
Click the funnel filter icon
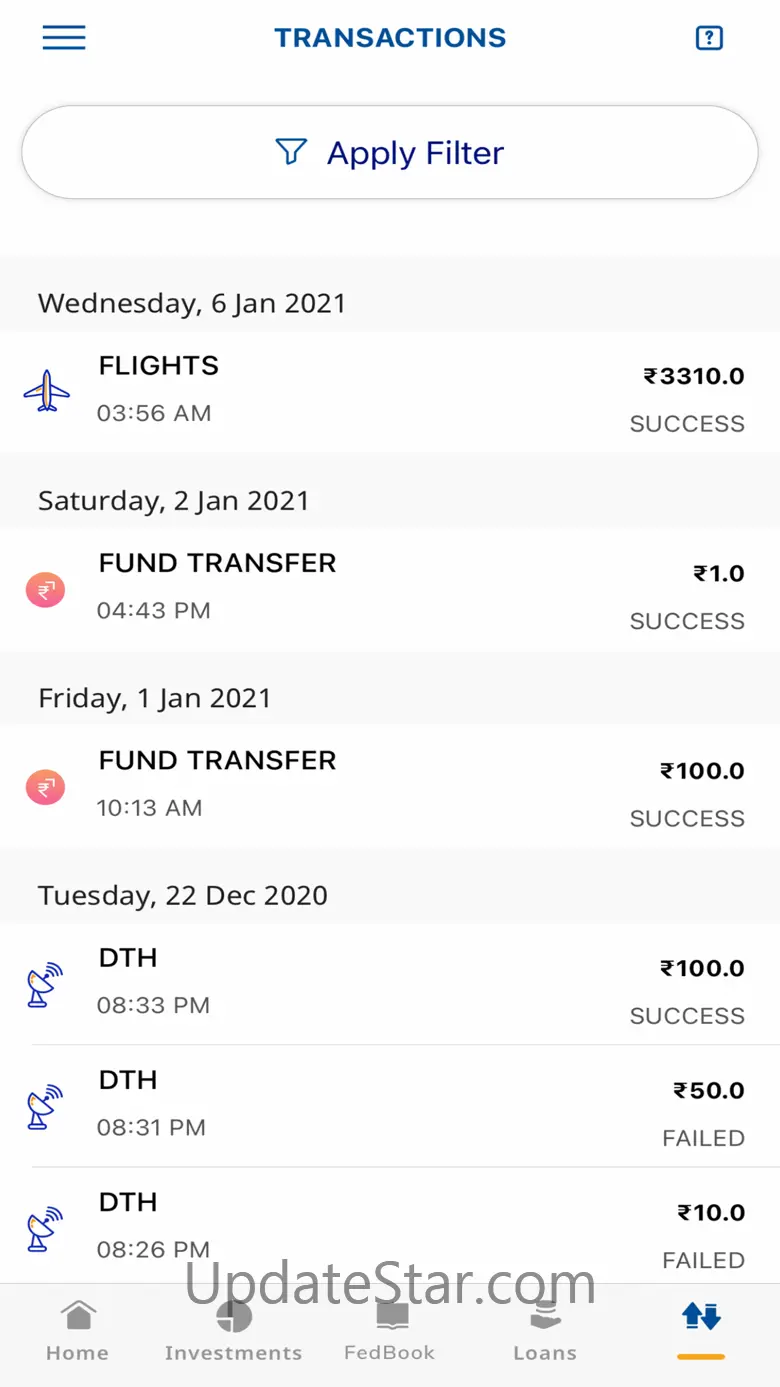(291, 152)
